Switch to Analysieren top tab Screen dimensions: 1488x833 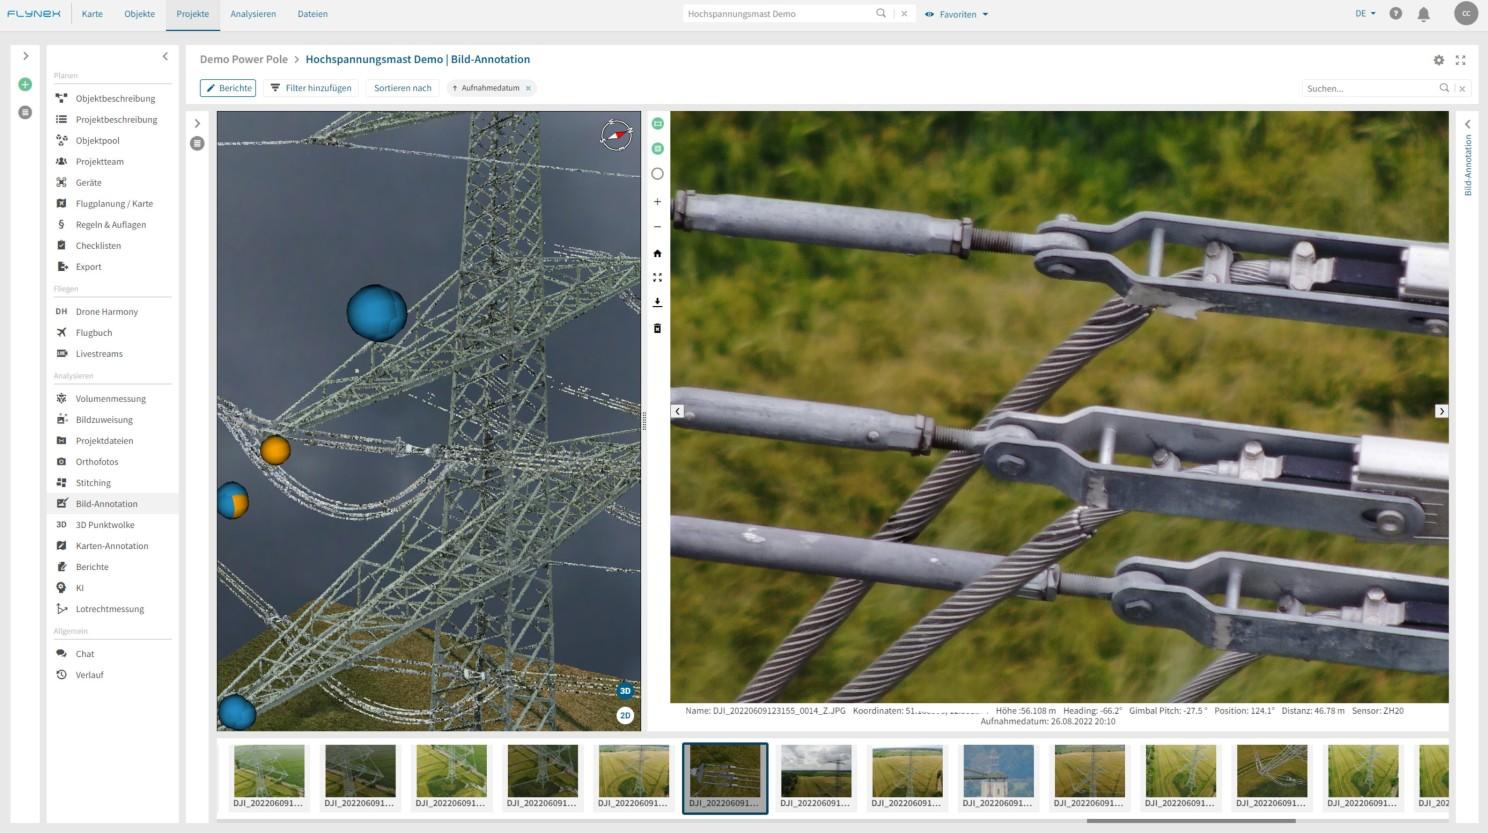pyautogui.click(x=253, y=14)
